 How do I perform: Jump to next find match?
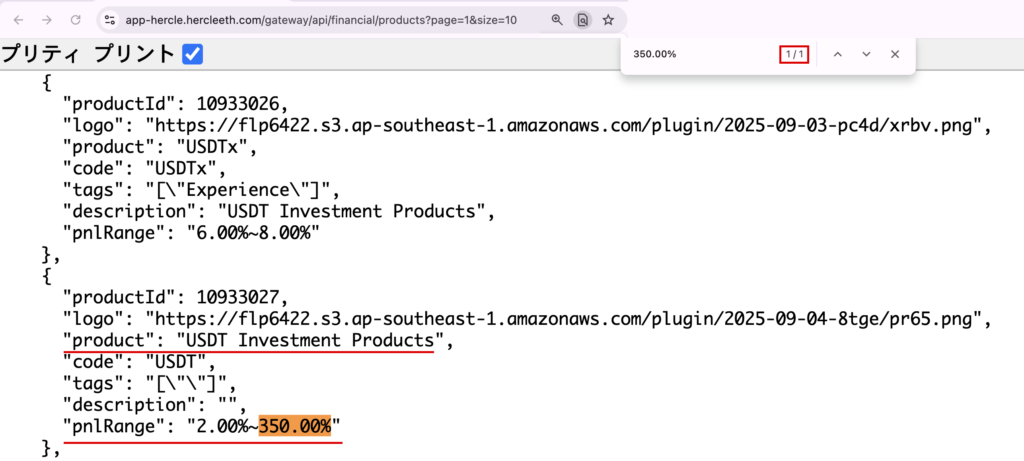[867, 55]
